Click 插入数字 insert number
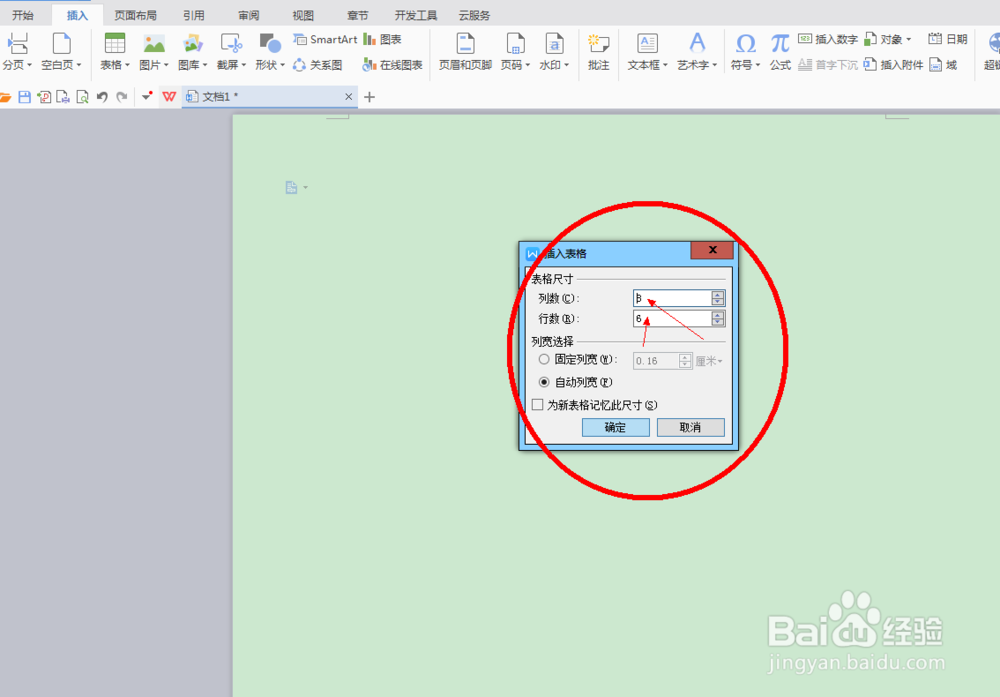Image resolution: width=1000 pixels, height=697 pixels. (x=828, y=40)
